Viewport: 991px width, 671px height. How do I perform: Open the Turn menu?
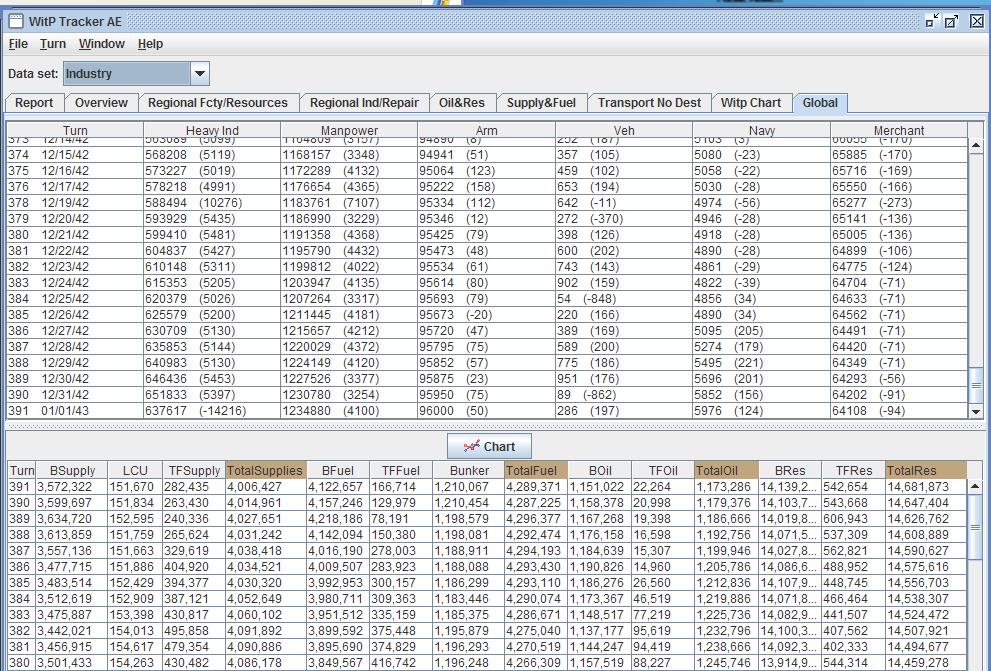pyautogui.click(x=52, y=44)
